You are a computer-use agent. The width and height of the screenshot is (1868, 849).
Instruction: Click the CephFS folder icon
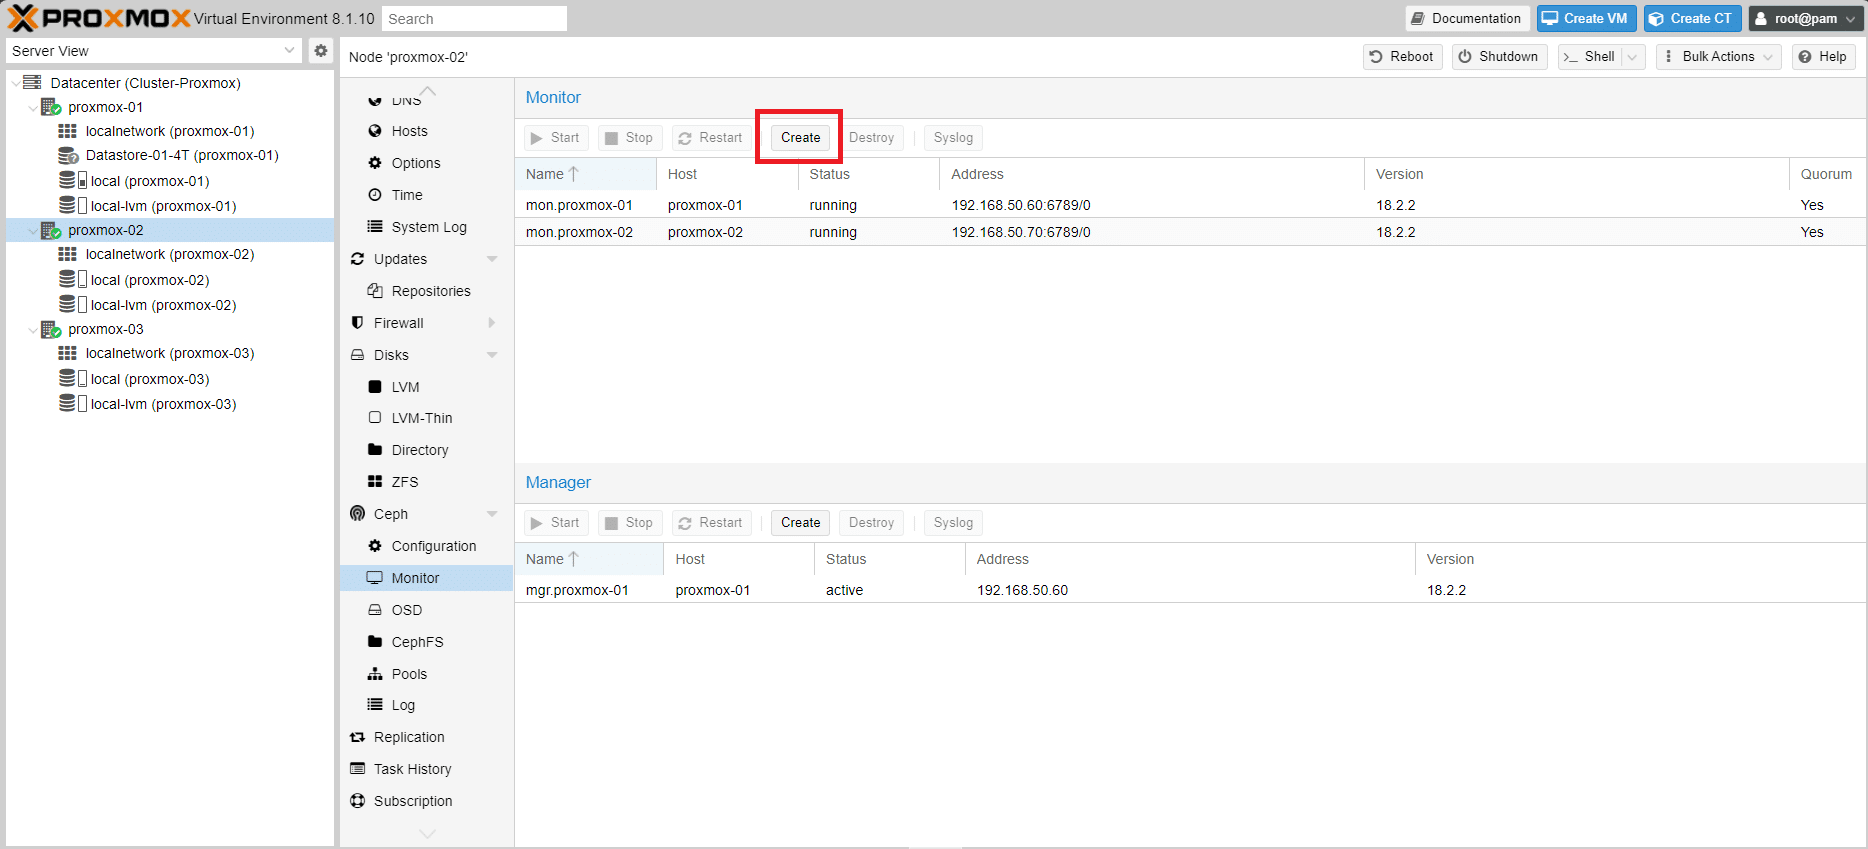375,642
